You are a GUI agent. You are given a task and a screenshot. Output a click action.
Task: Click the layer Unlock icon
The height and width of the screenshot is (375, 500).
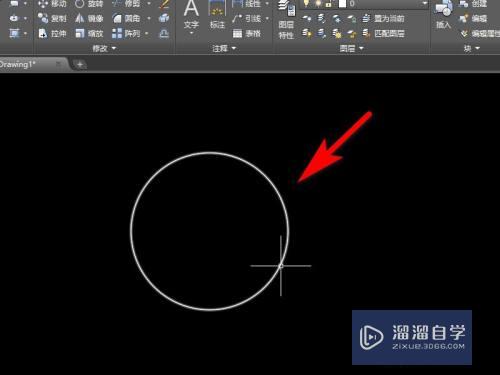pyautogui.click(x=352, y=33)
